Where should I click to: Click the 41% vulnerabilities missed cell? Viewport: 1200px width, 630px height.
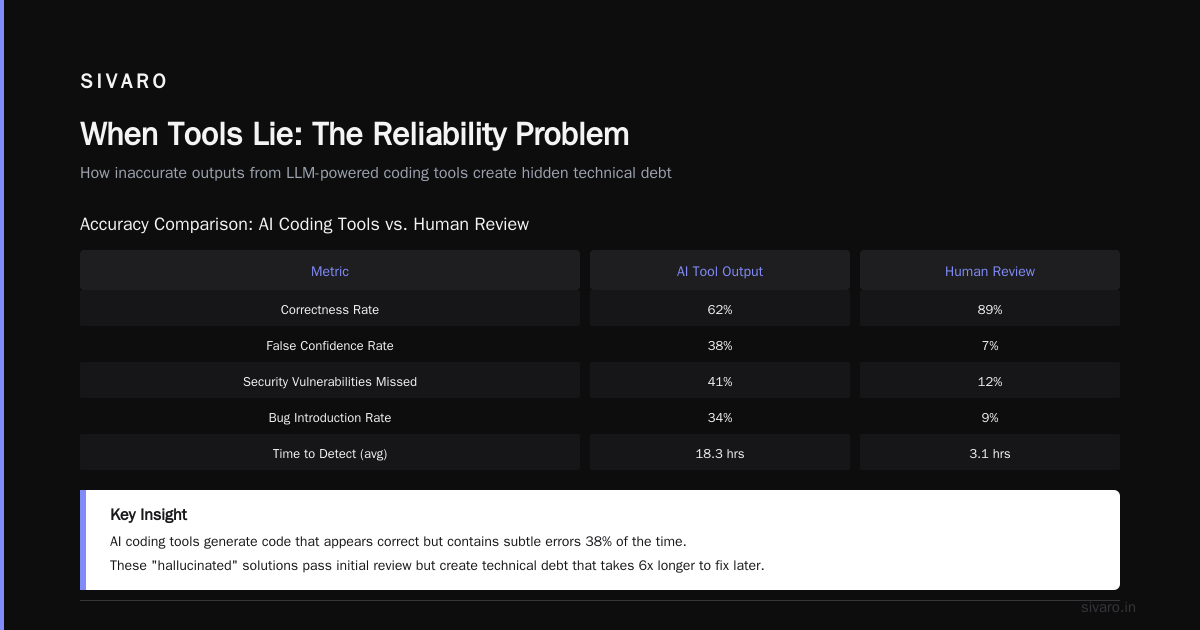(x=720, y=382)
